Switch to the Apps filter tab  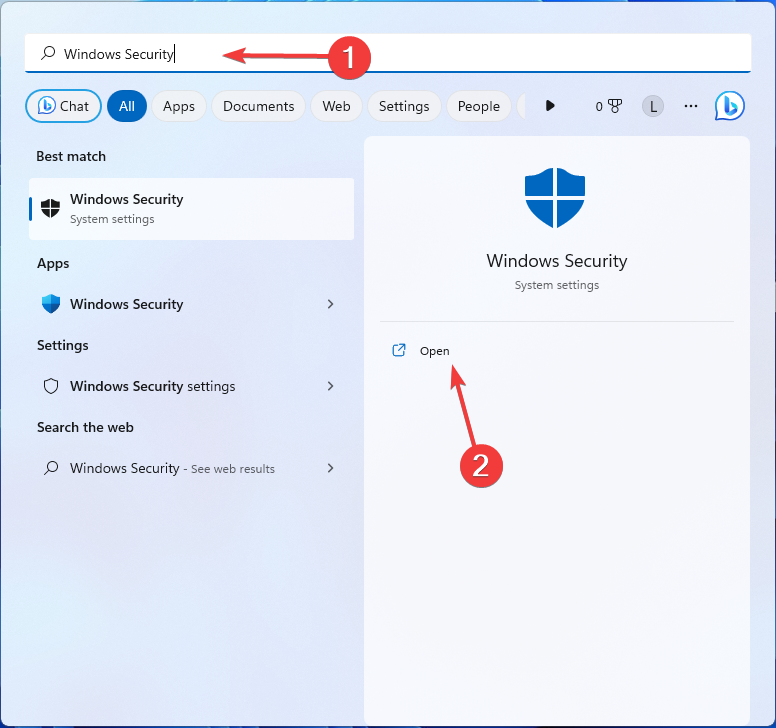coord(179,106)
